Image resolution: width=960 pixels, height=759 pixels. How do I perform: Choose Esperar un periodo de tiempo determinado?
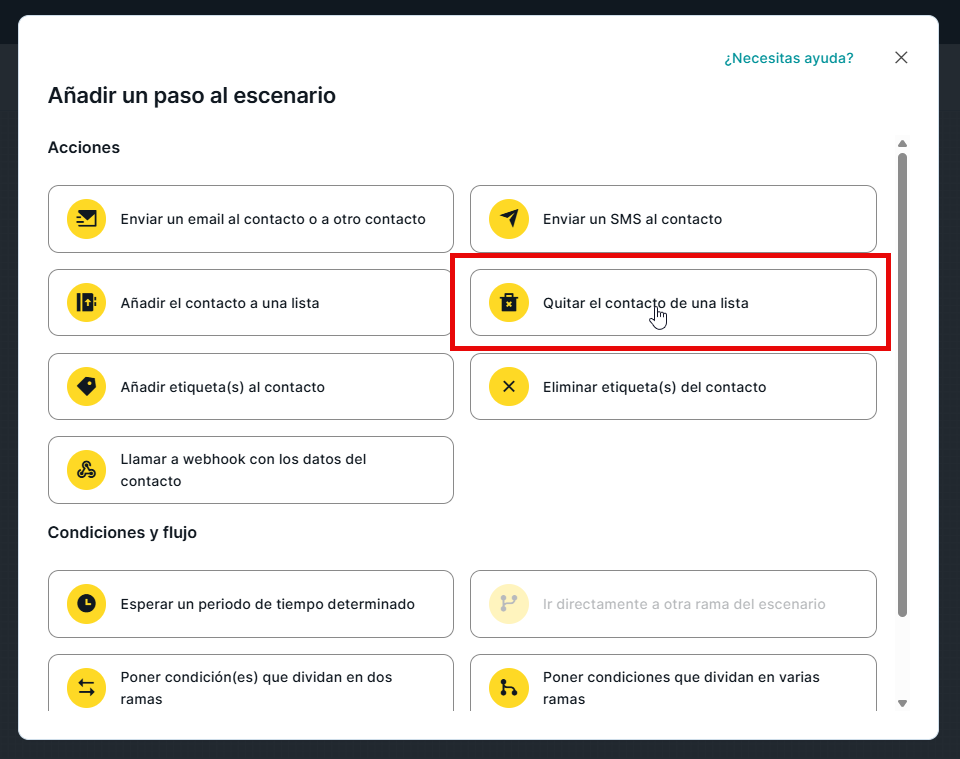click(x=267, y=604)
